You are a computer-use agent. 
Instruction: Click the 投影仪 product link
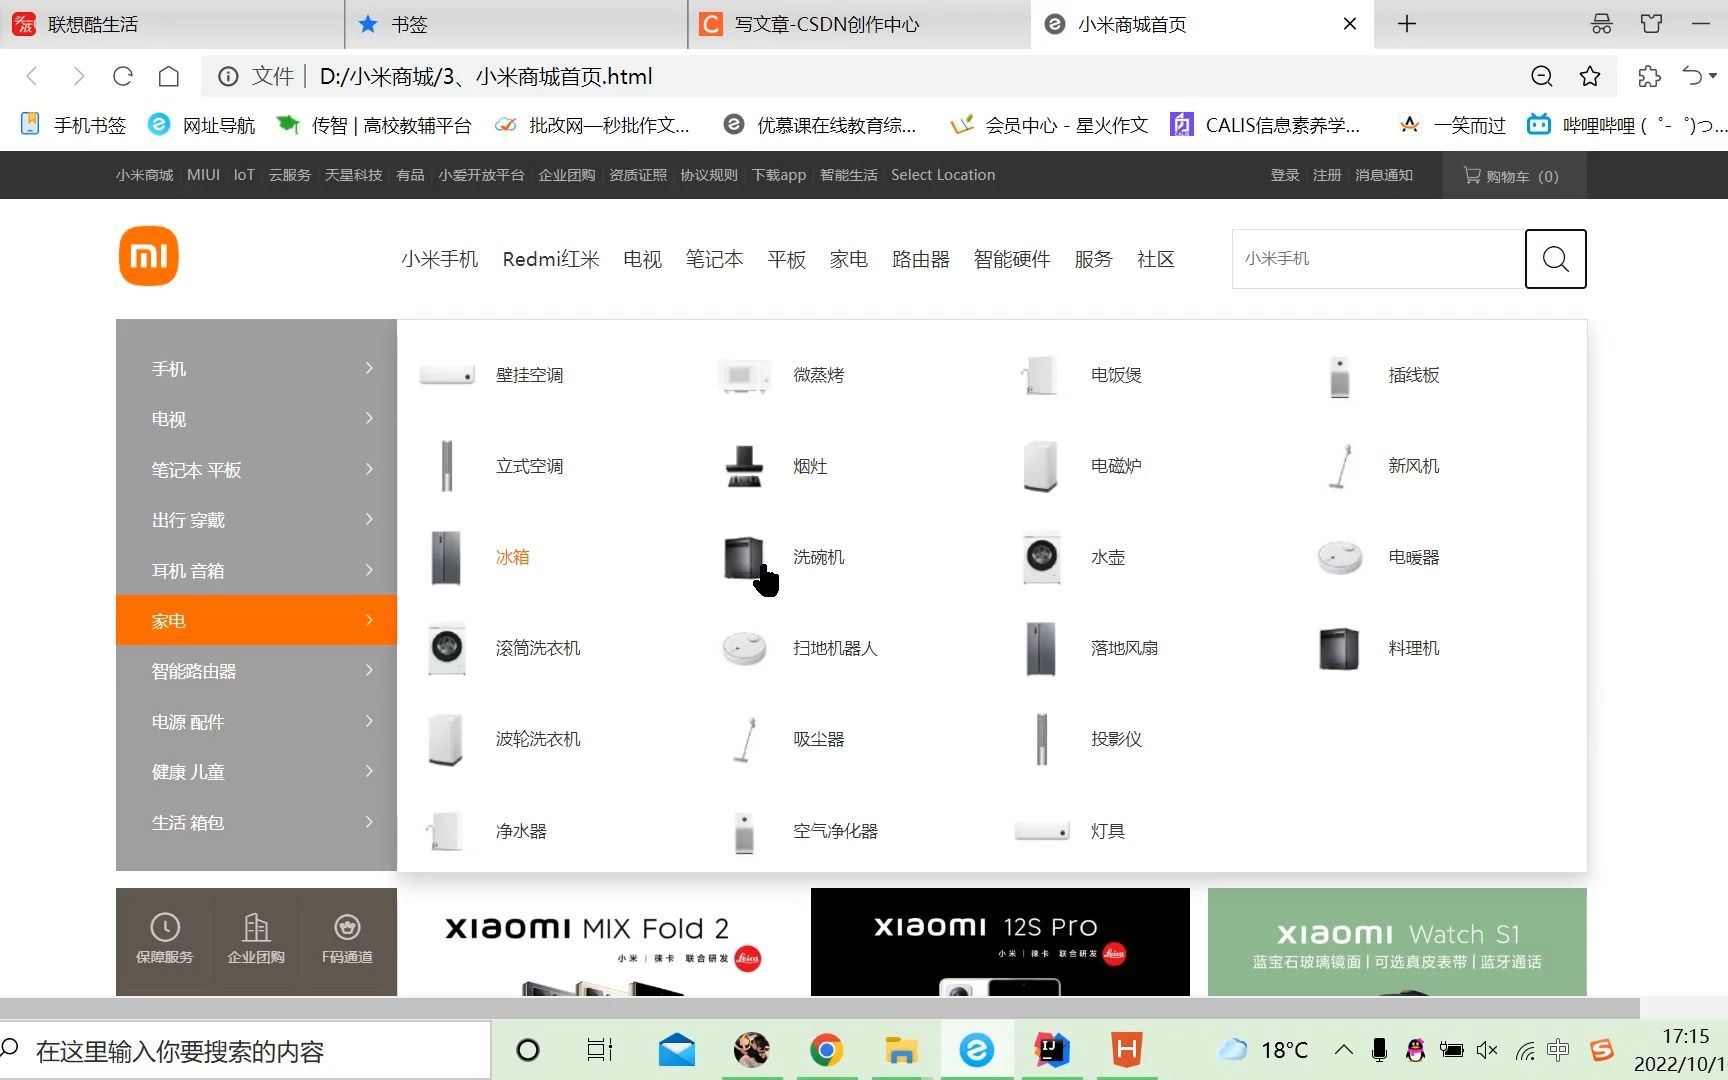click(1116, 739)
